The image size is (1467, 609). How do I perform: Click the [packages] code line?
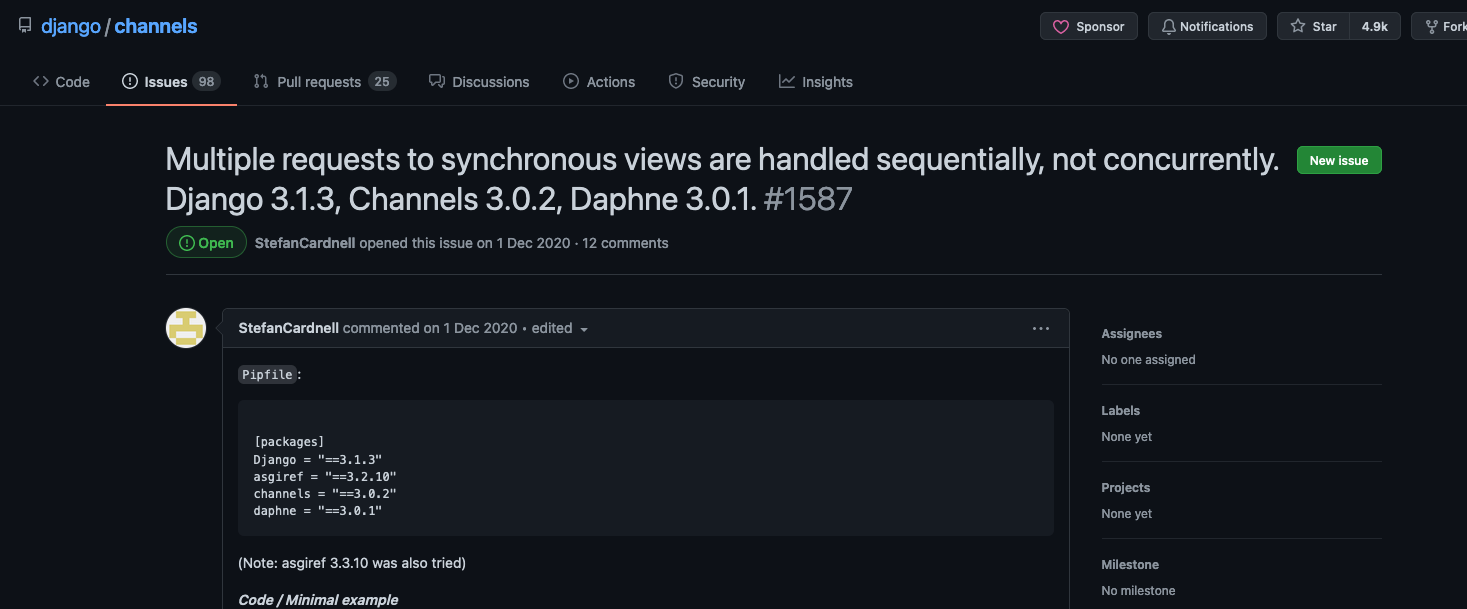pyautogui.click(x=289, y=442)
